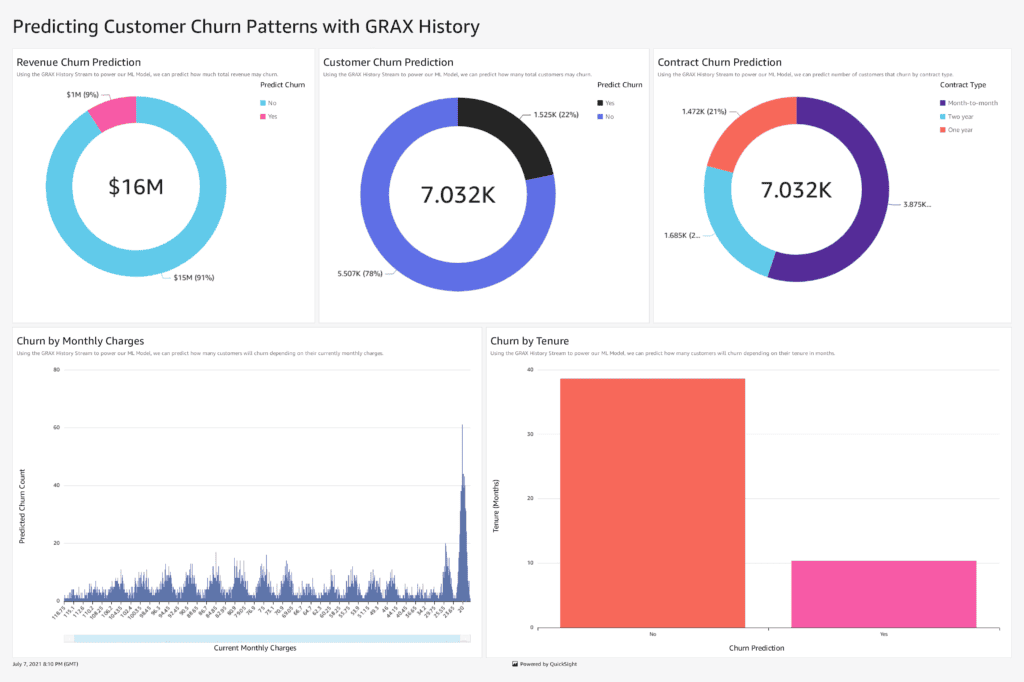The width and height of the screenshot is (1024, 682).
Task: Click the blue 'No' legend marker in Revenue Churn
Action: tap(264, 103)
